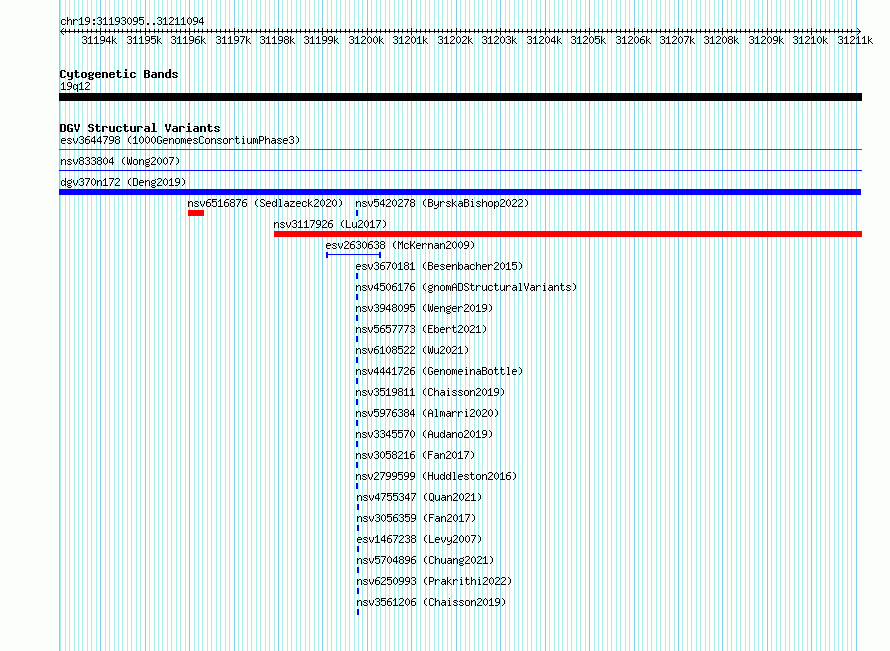The image size is (890, 651).
Task: Select the nsv3056359 (Fan2017) label
Action: [x=416, y=518]
